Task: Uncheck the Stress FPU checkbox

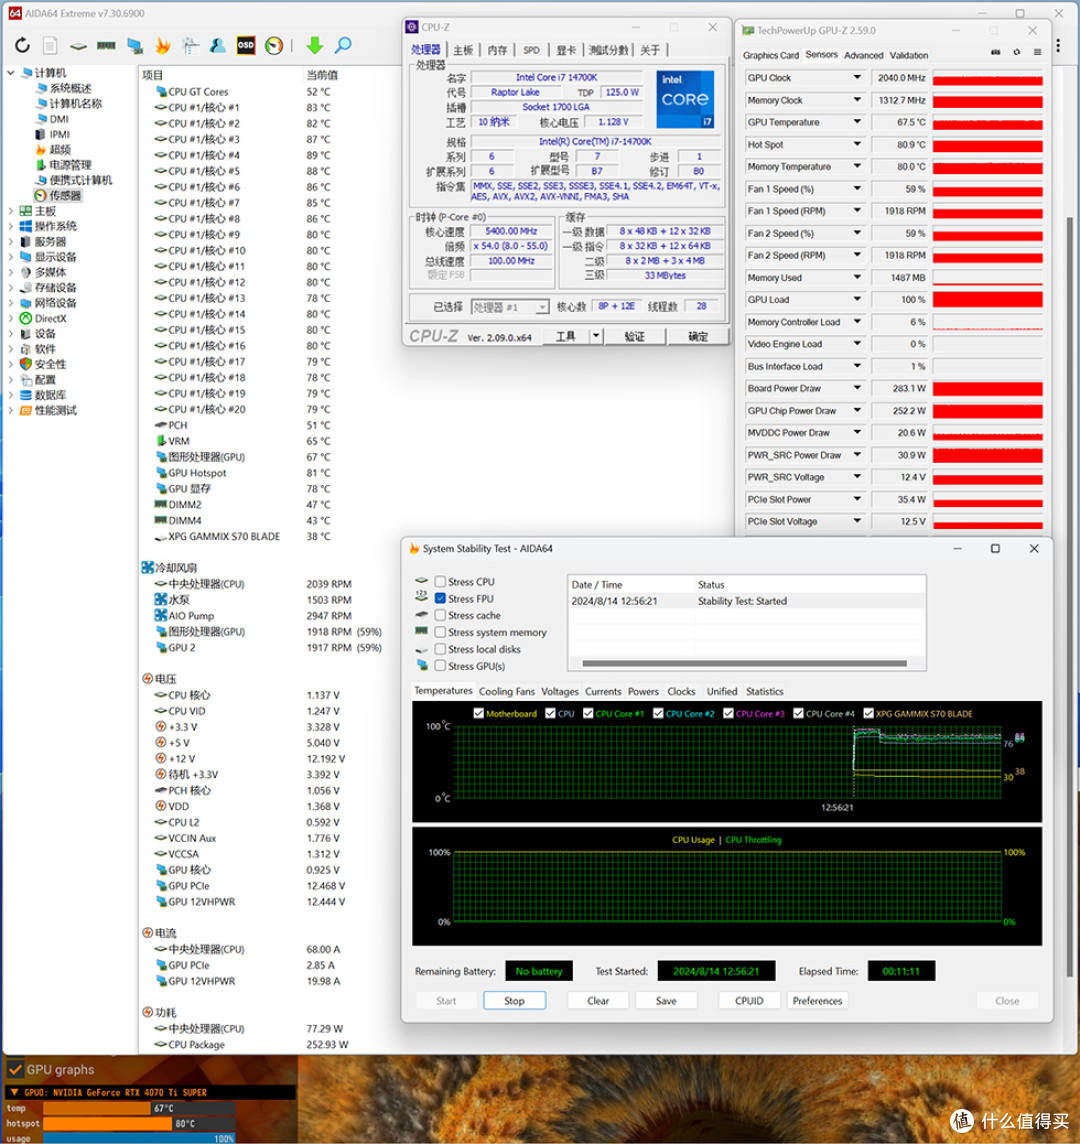Action: pyautogui.click(x=440, y=598)
